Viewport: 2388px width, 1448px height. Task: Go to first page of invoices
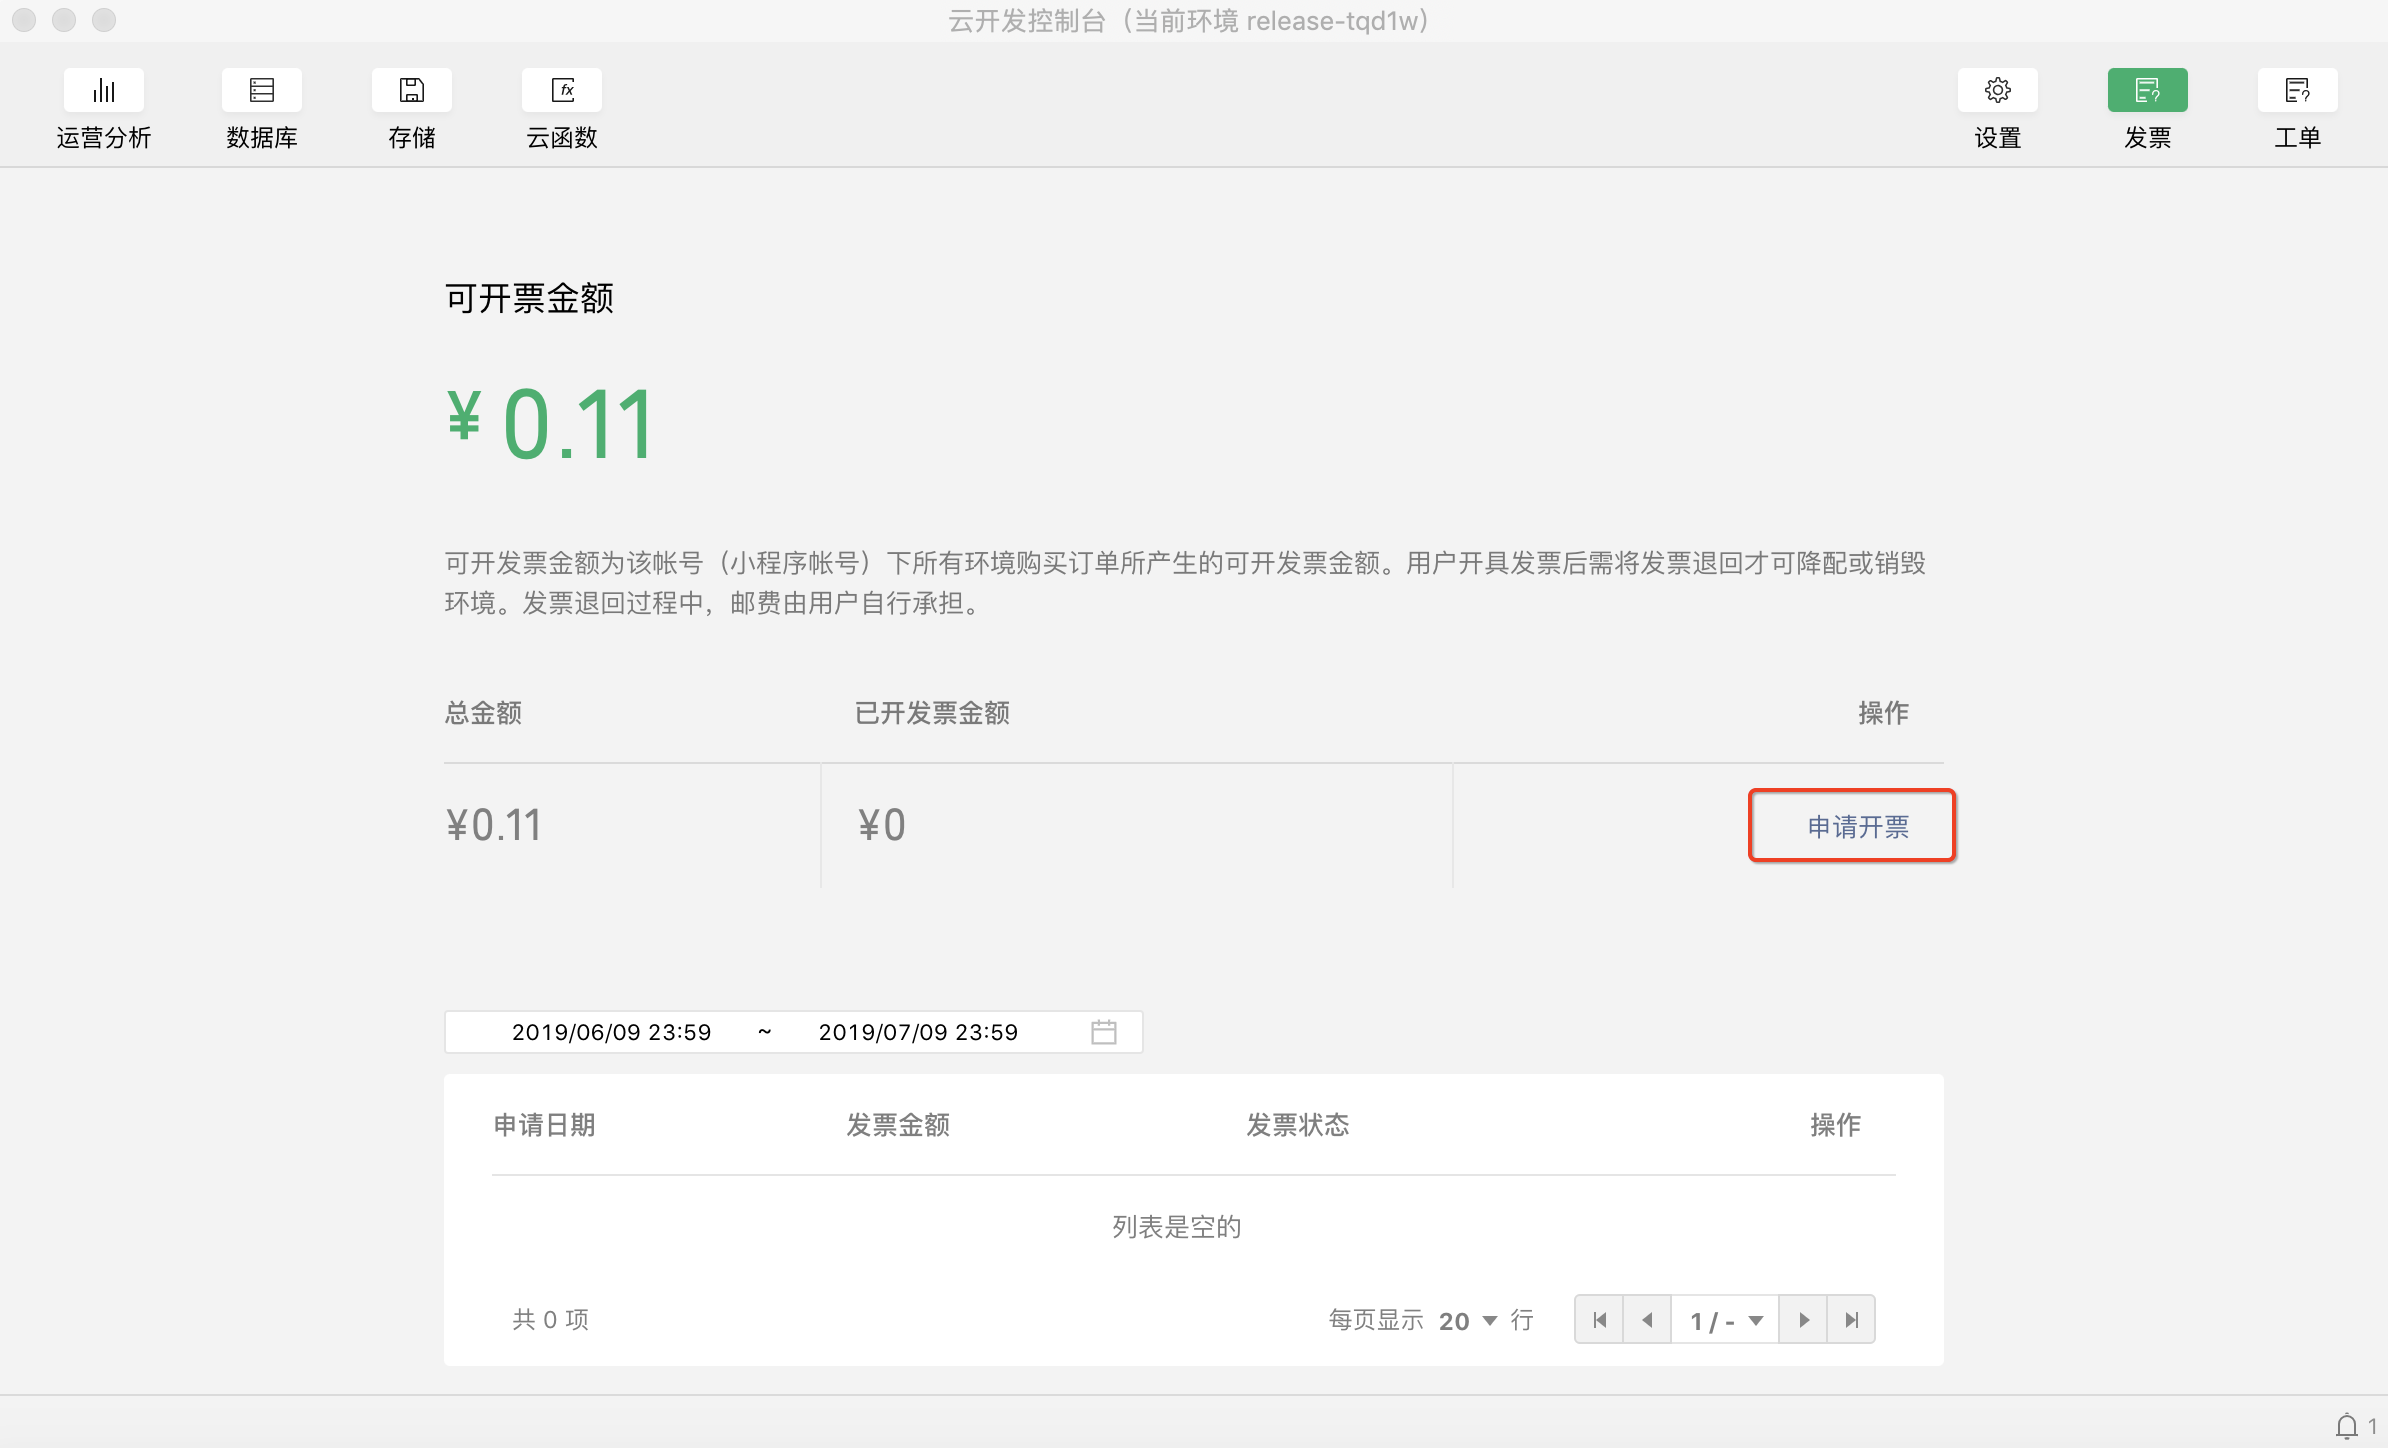click(x=1599, y=1320)
